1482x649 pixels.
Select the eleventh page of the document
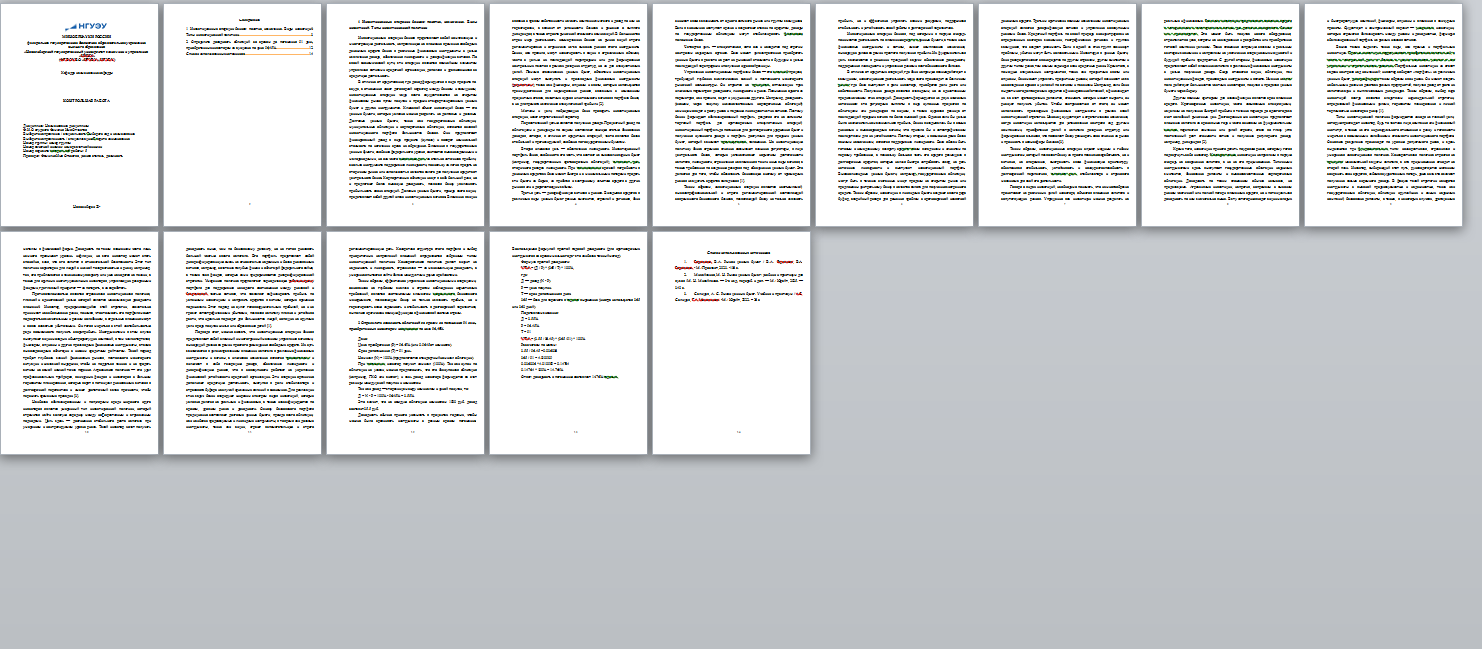[242, 342]
